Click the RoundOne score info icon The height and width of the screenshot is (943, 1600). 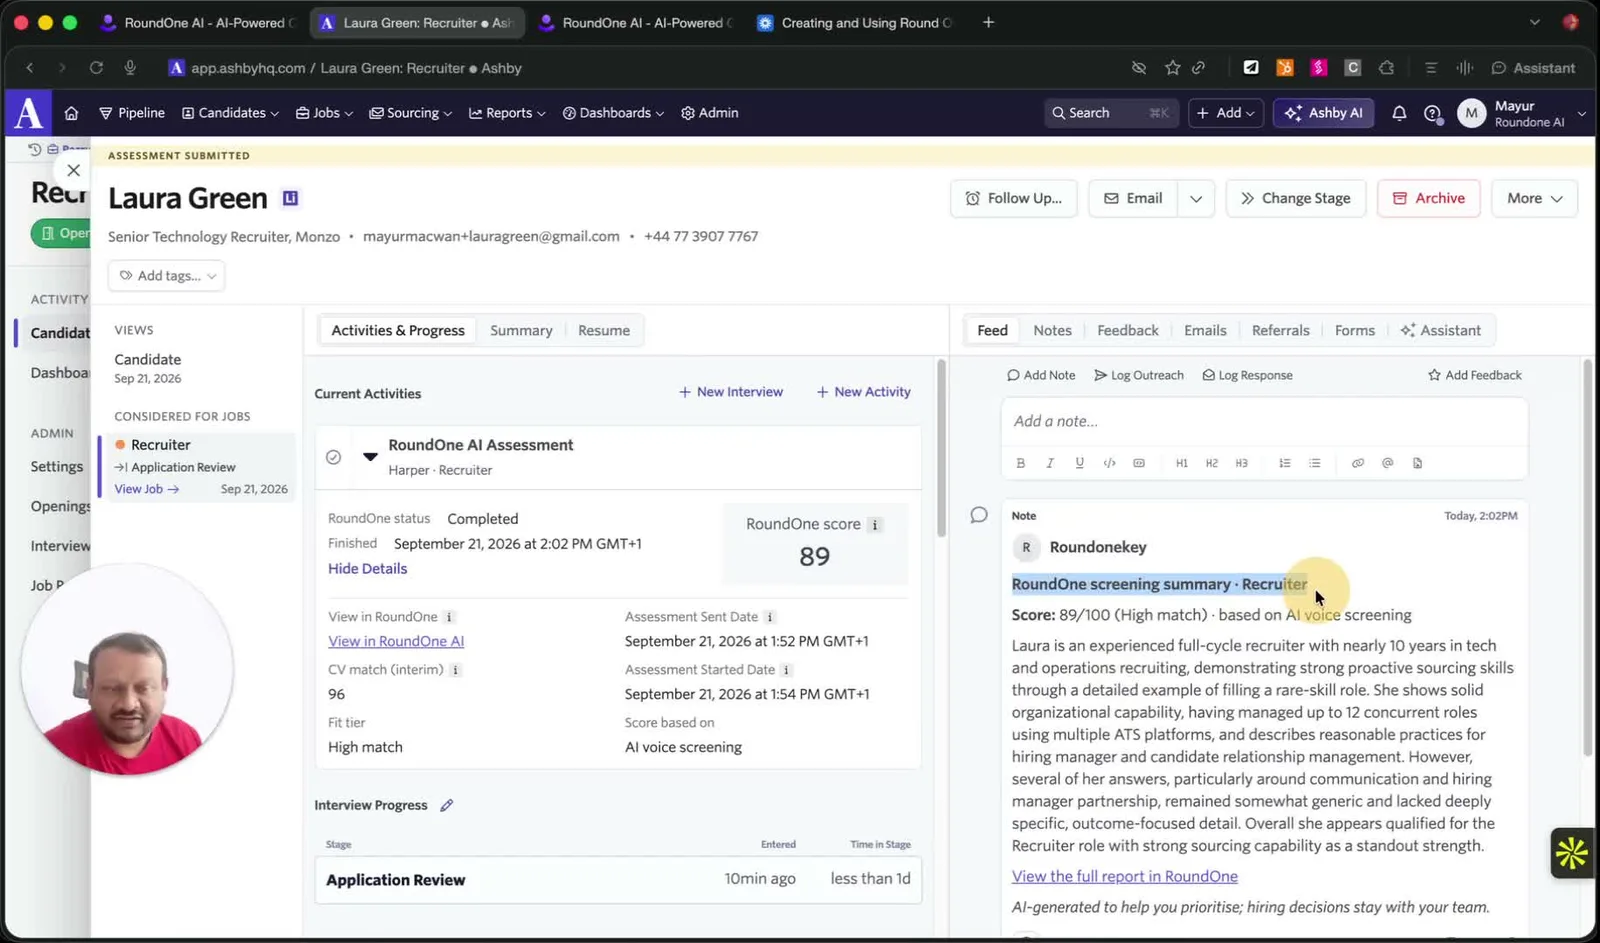point(875,524)
